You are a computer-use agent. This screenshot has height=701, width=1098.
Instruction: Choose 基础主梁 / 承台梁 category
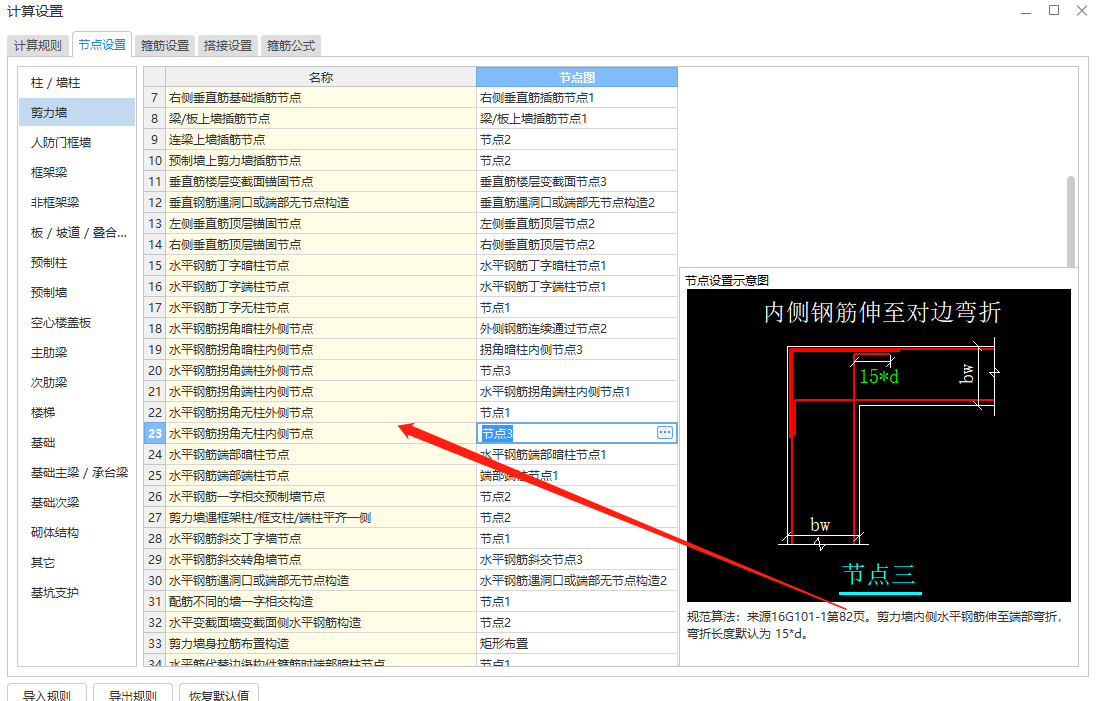pos(77,473)
